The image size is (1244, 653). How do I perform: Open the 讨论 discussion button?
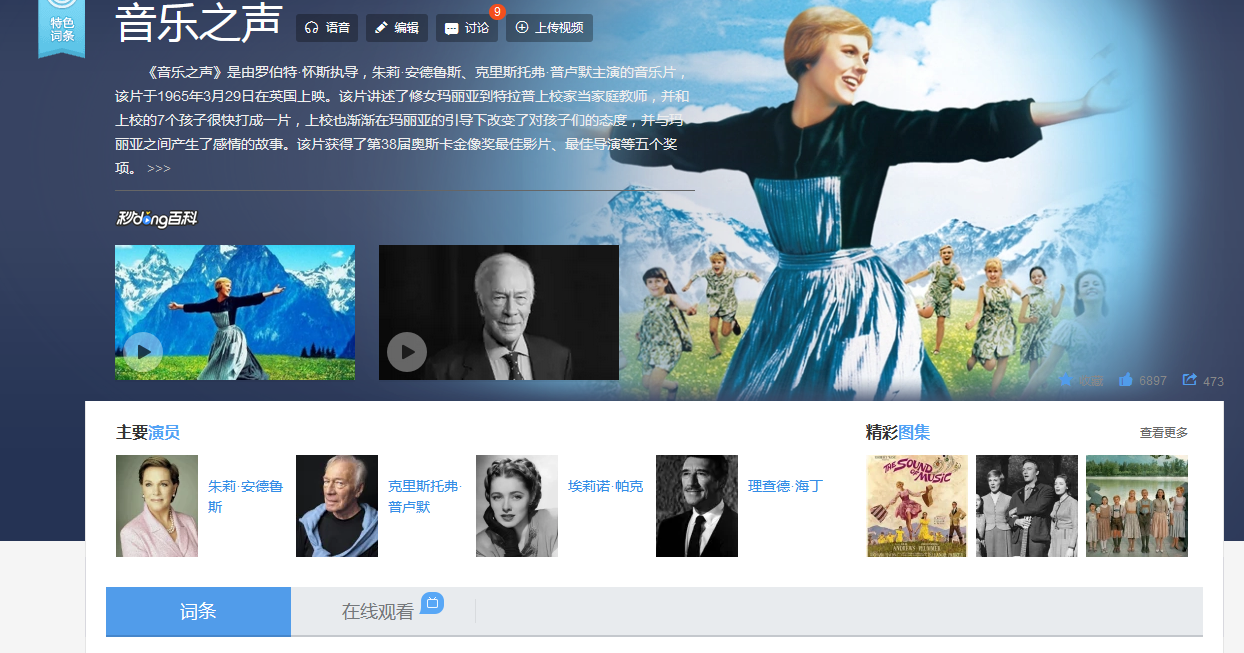click(x=467, y=28)
